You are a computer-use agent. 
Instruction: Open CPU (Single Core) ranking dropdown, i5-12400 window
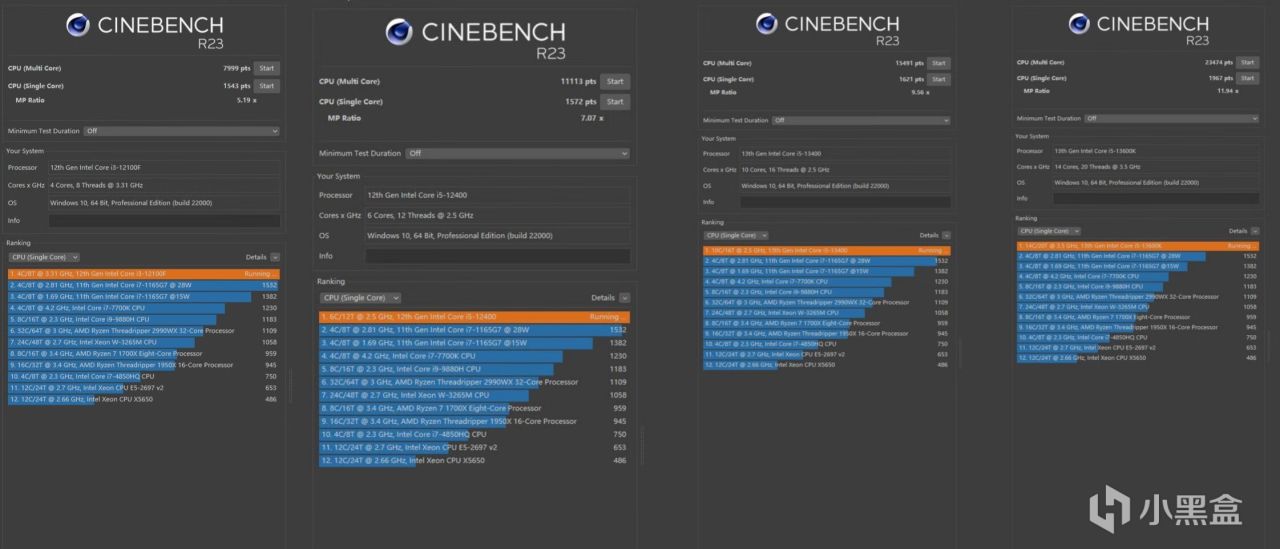click(360, 297)
